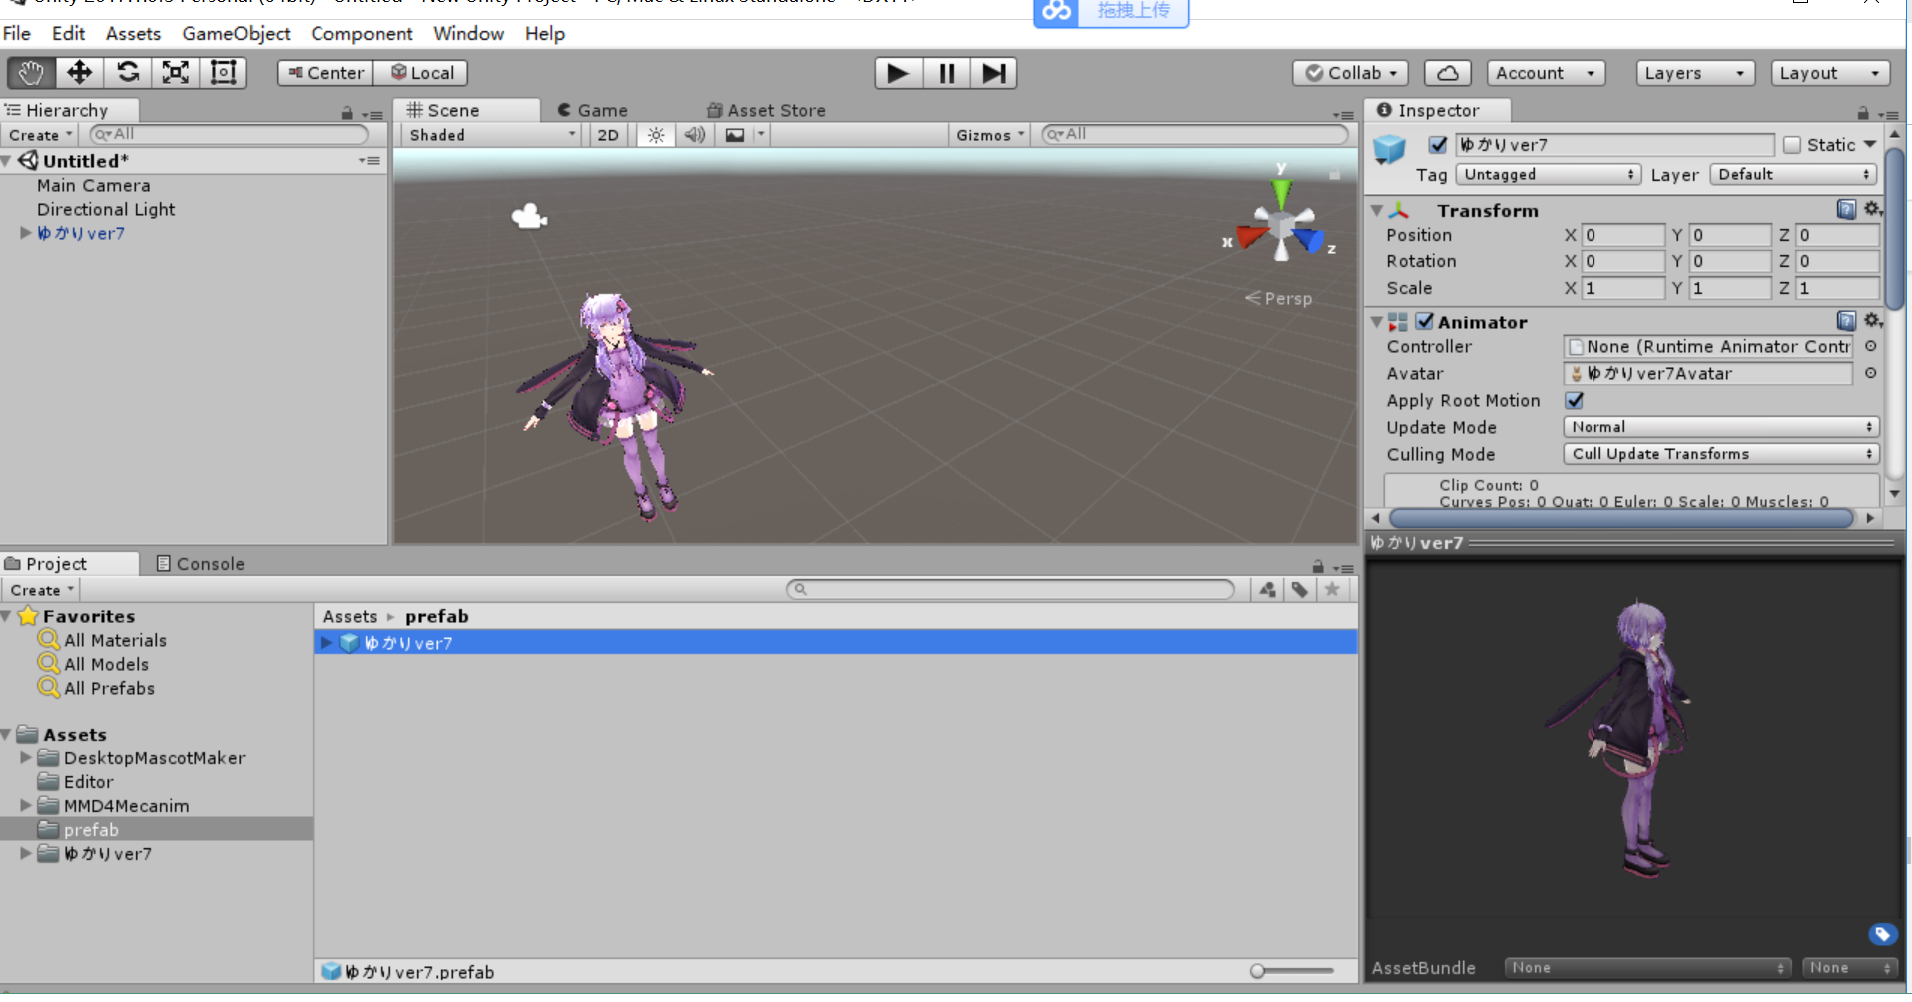
Task: Click Create in Project panel
Action: coord(40,590)
